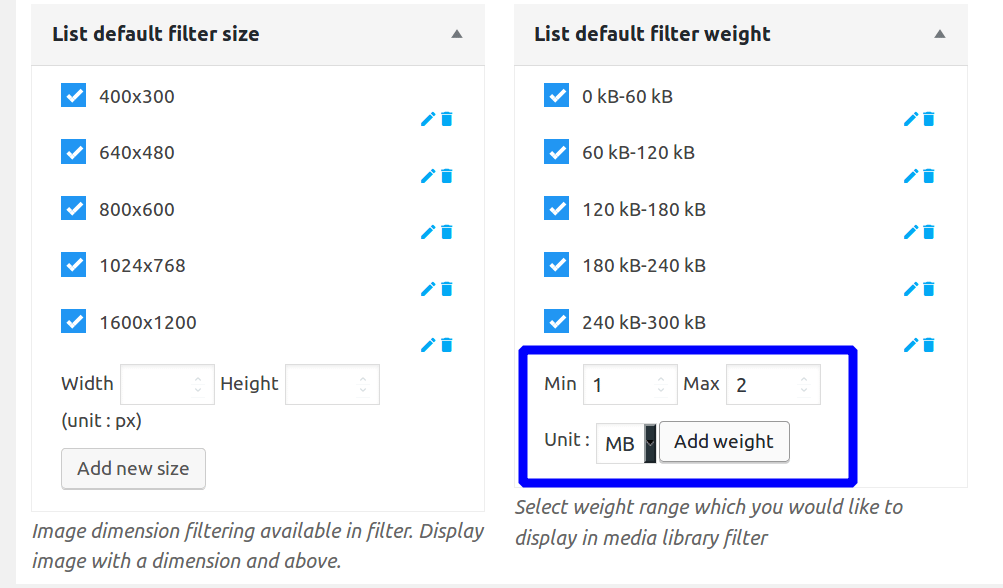Collapse the List default filter size panel

coord(455,33)
